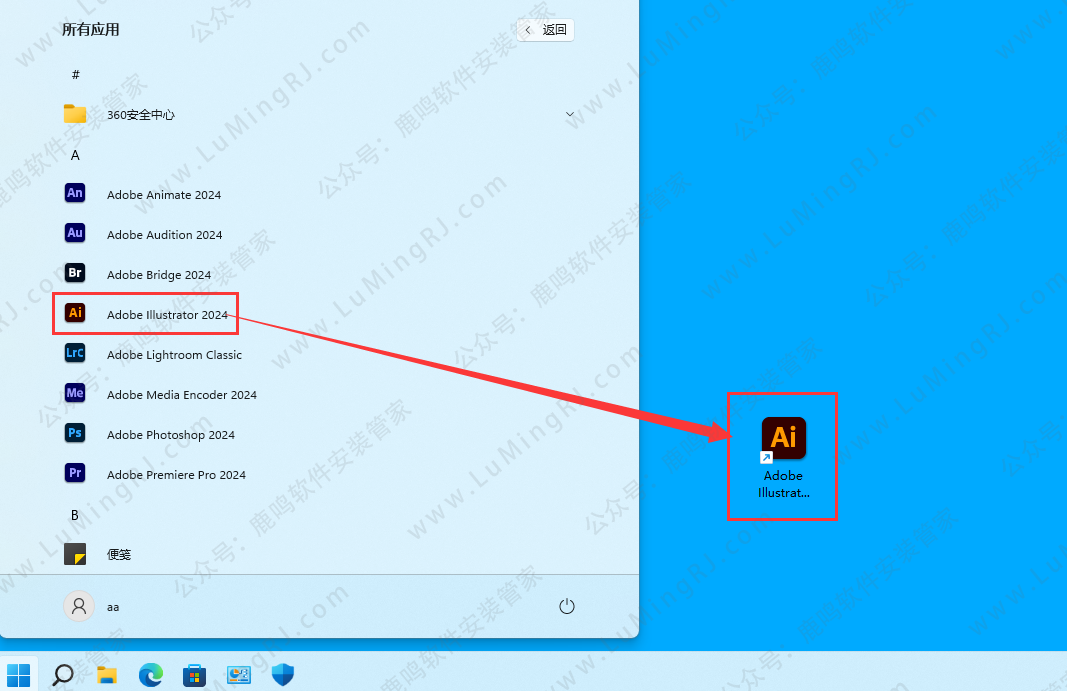Viewport: 1067px width, 691px height.
Task: Click the 'Adobe Lightroom Classic' label
Action: click(x=174, y=355)
